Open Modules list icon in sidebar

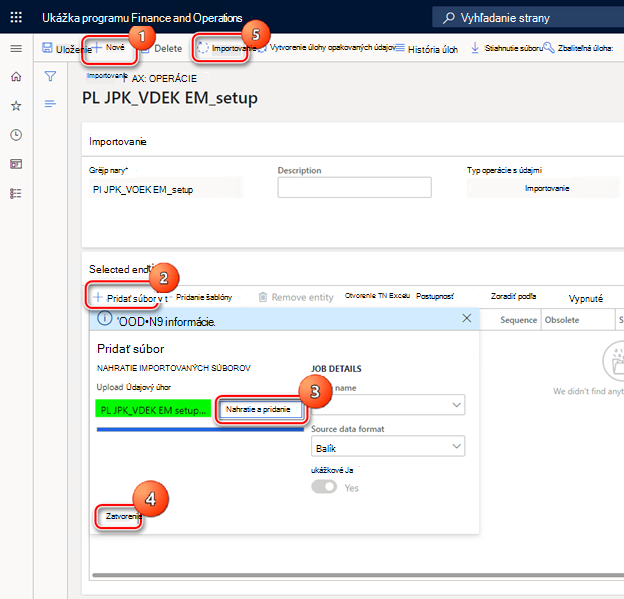[x=16, y=193]
